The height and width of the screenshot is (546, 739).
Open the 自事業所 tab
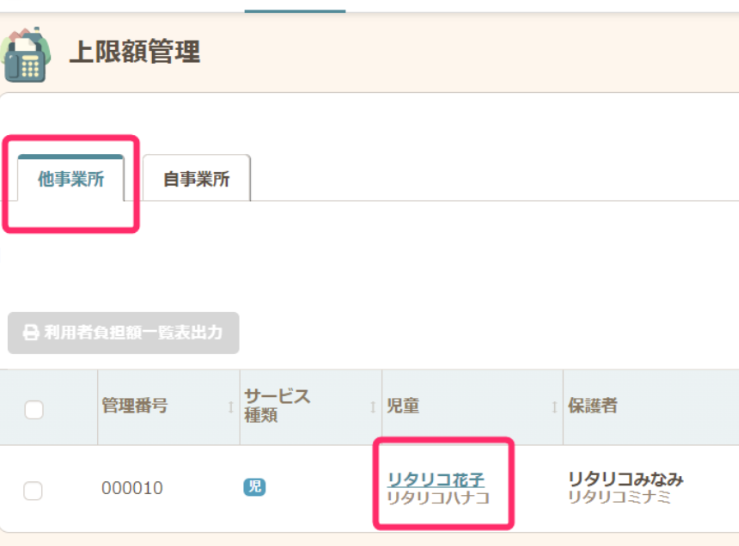(x=196, y=180)
